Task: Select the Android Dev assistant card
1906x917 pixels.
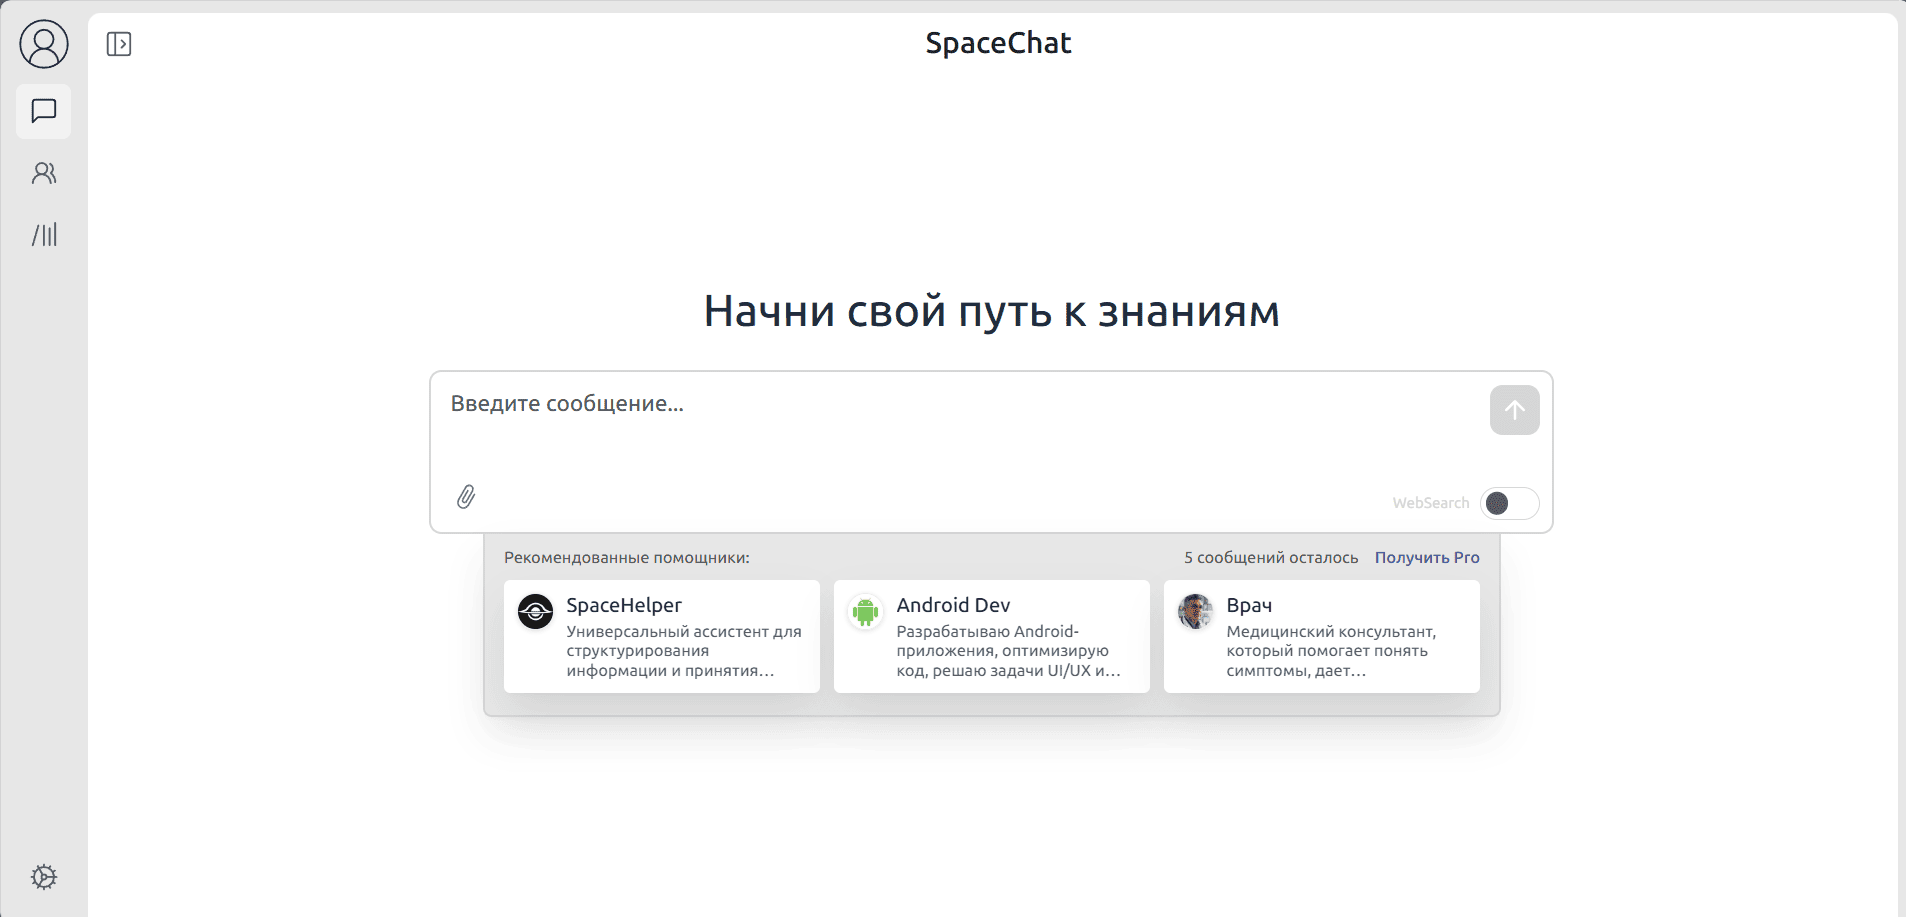Action: [x=992, y=637]
